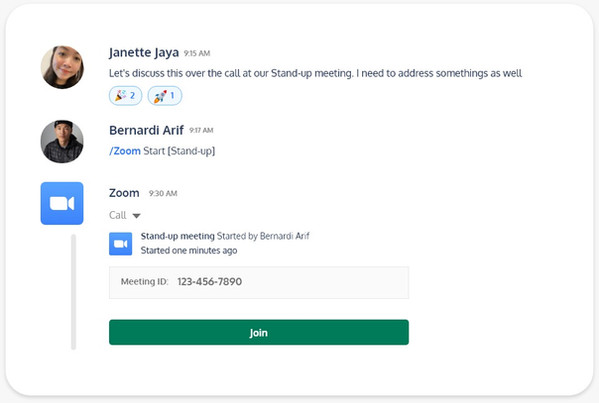The height and width of the screenshot is (403, 599).
Task: Click the large Zoom camera app icon
Action: pyautogui.click(x=62, y=203)
